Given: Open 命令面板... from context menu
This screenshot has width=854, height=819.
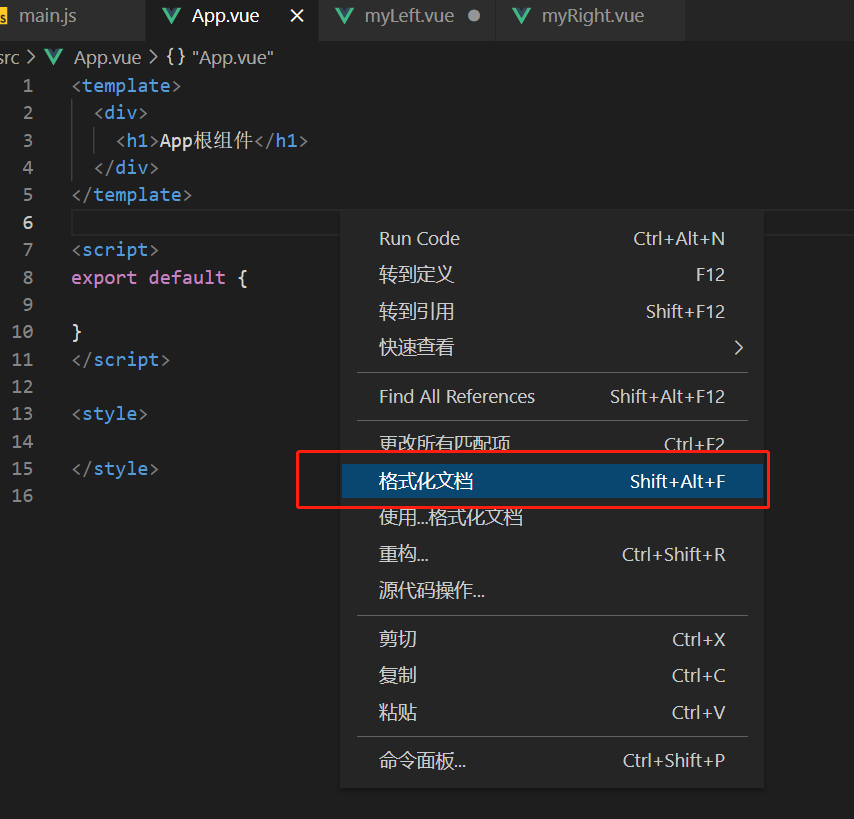Looking at the screenshot, I should click(x=552, y=760).
